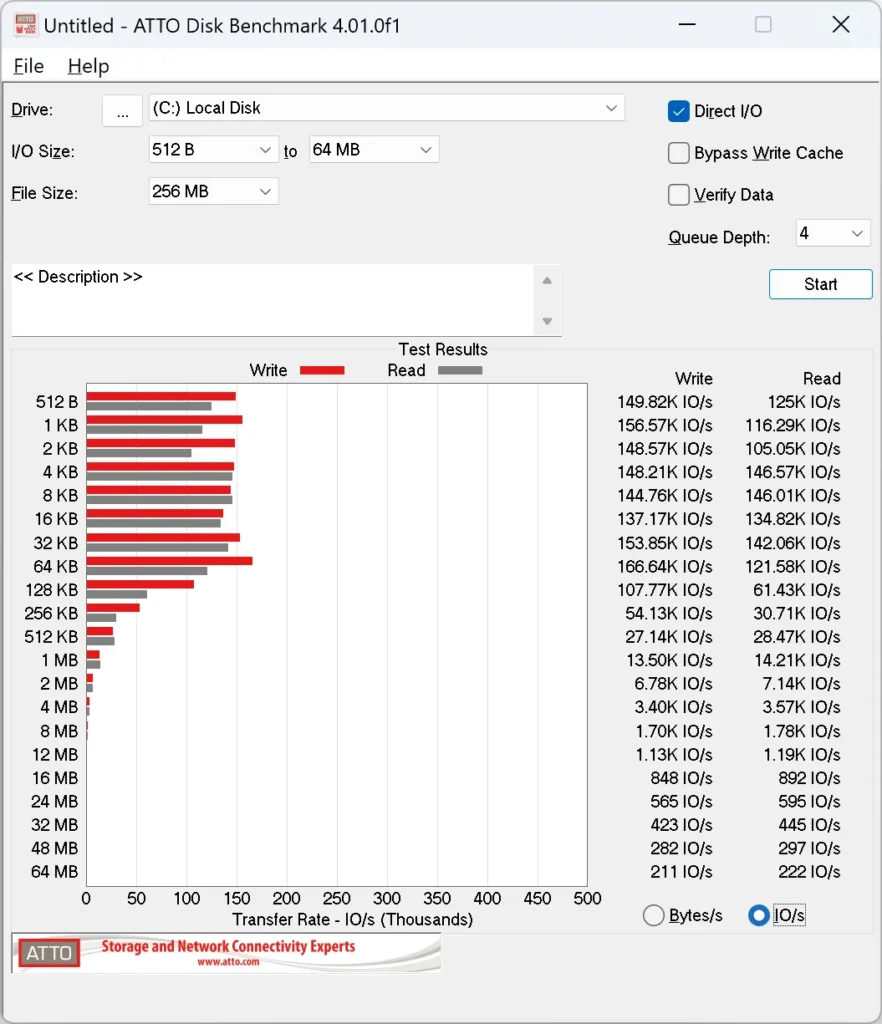The image size is (882, 1024).
Task: Expand the 512 B minimum I/O size dropdown
Action: click(x=213, y=150)
